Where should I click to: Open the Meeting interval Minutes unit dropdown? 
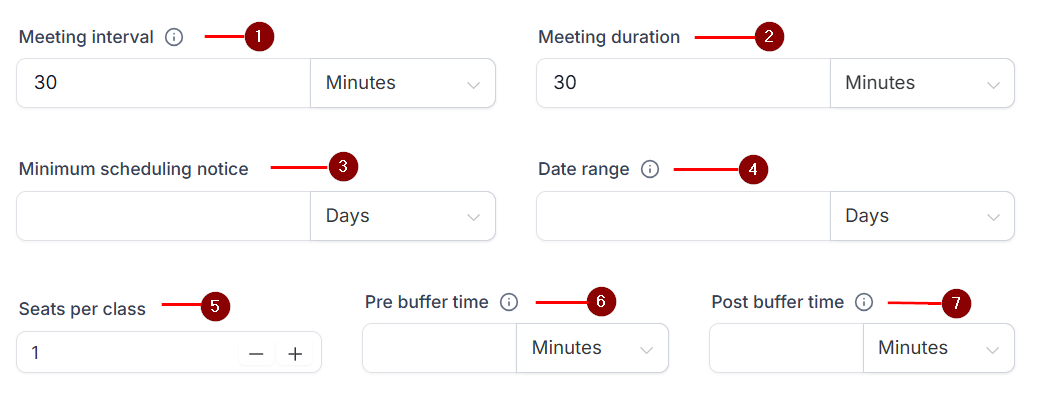tap(403, 83)
